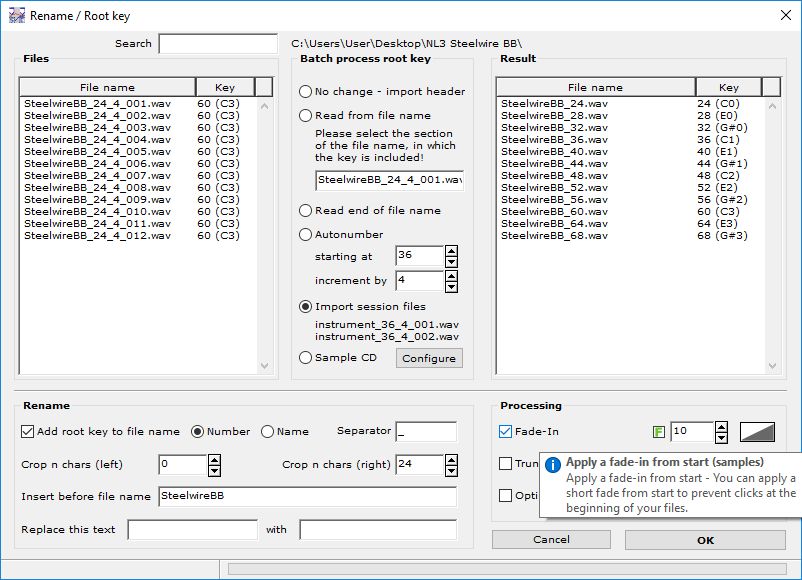Increase Crop n chars (right) value
The height and width of the screenshot is (580, 802).
click(x=451, y=460)
